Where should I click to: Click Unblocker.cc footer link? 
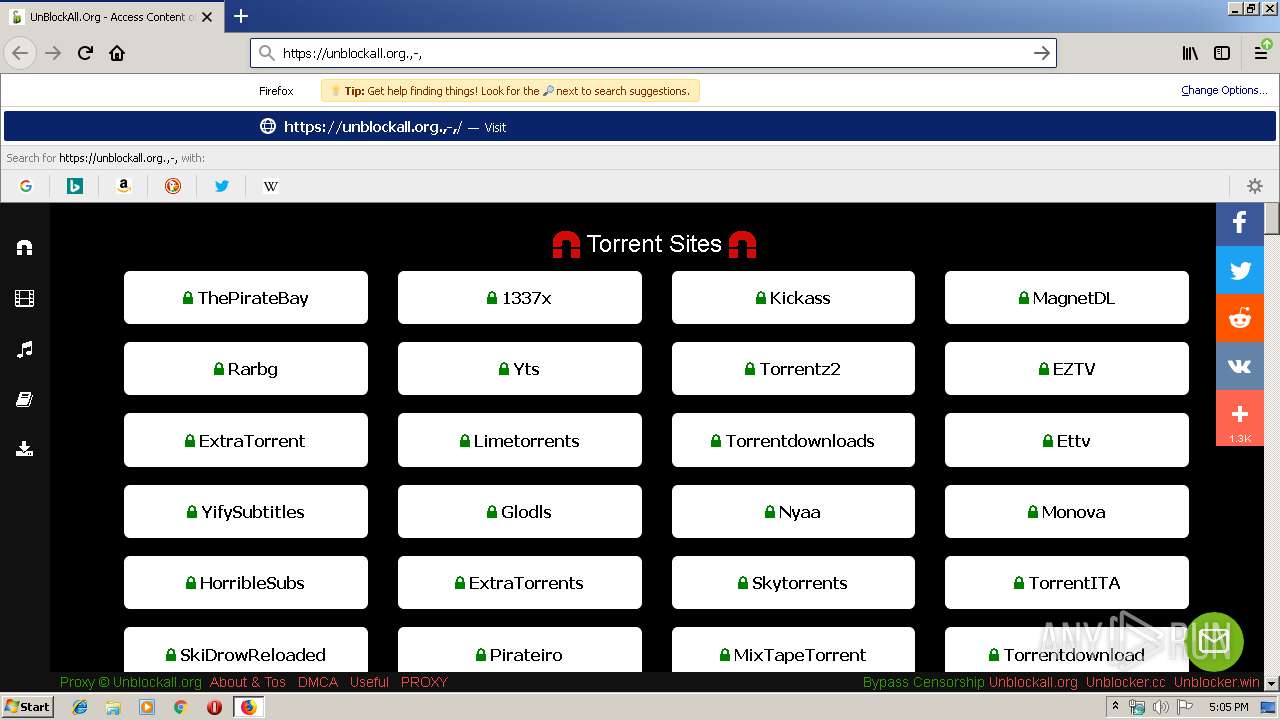(1126, 682)
